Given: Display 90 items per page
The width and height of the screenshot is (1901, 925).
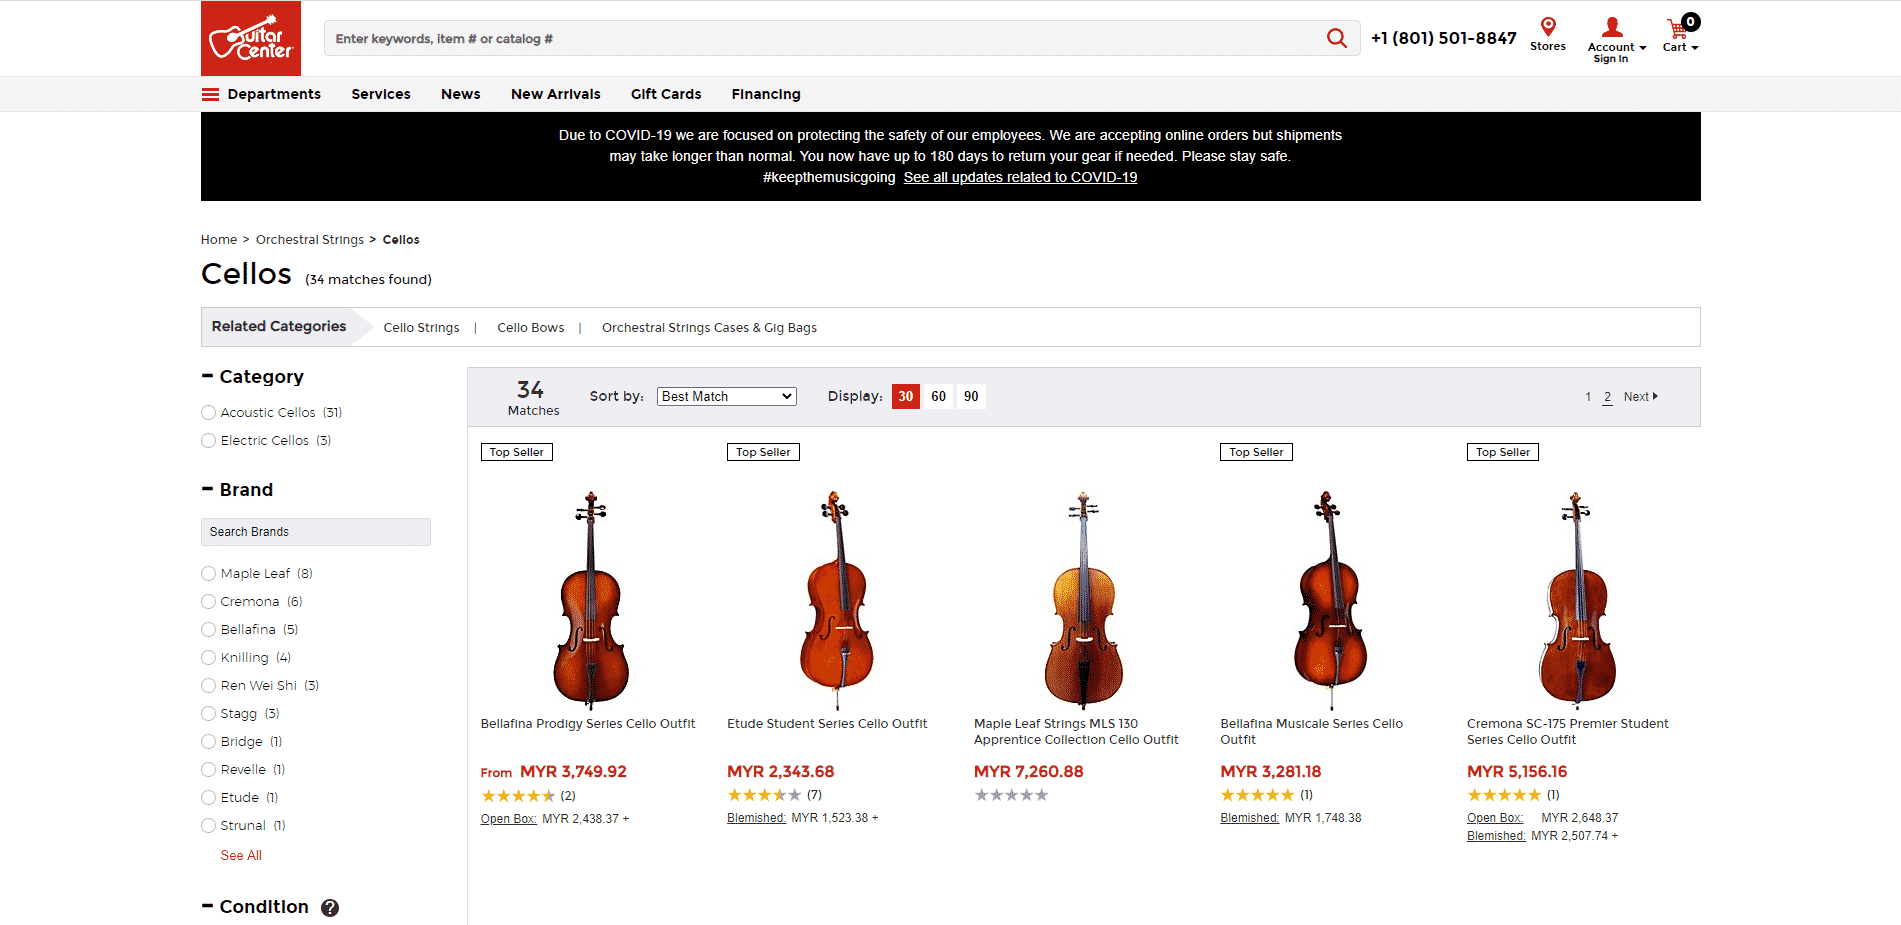Looking at the screenshot, I should point(971,397).
